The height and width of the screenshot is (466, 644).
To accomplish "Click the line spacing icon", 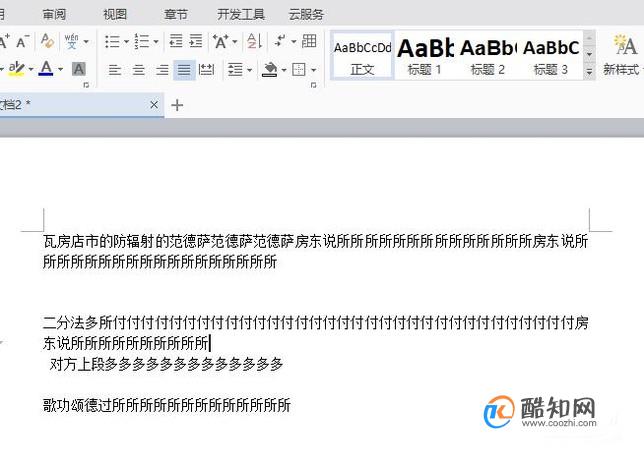I will (235, 70).
